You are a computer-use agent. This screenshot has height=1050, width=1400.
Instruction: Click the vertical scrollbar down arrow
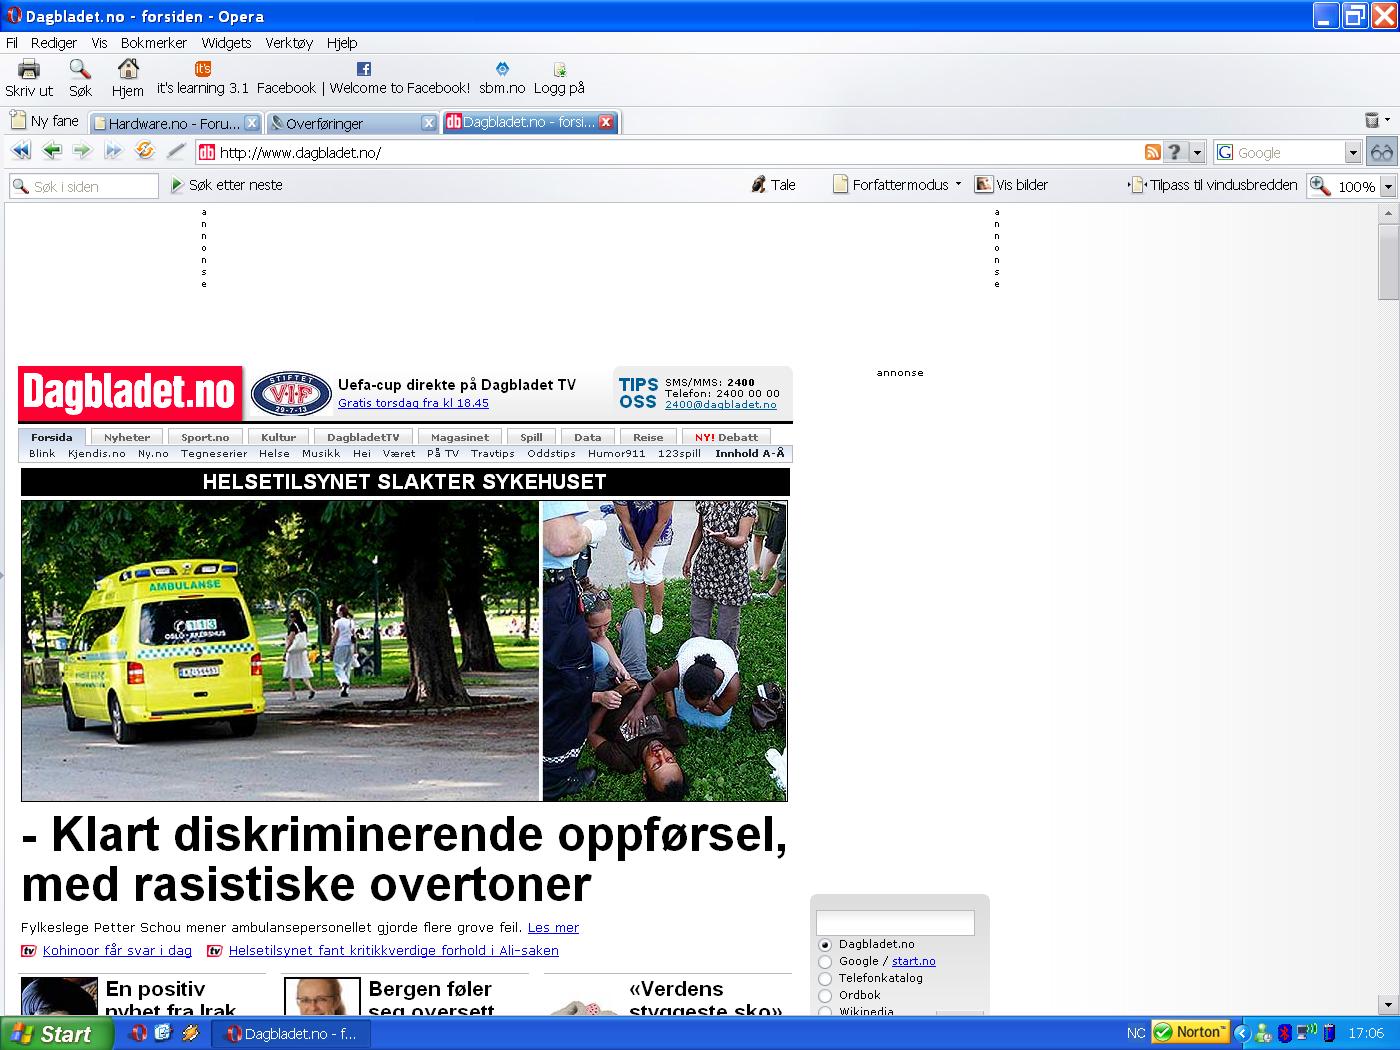[1387, 1004]
